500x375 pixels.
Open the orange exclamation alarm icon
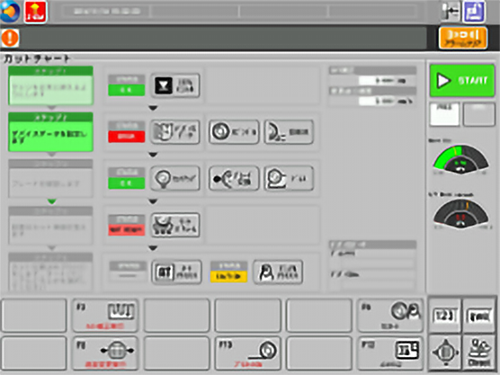[10, 38]
